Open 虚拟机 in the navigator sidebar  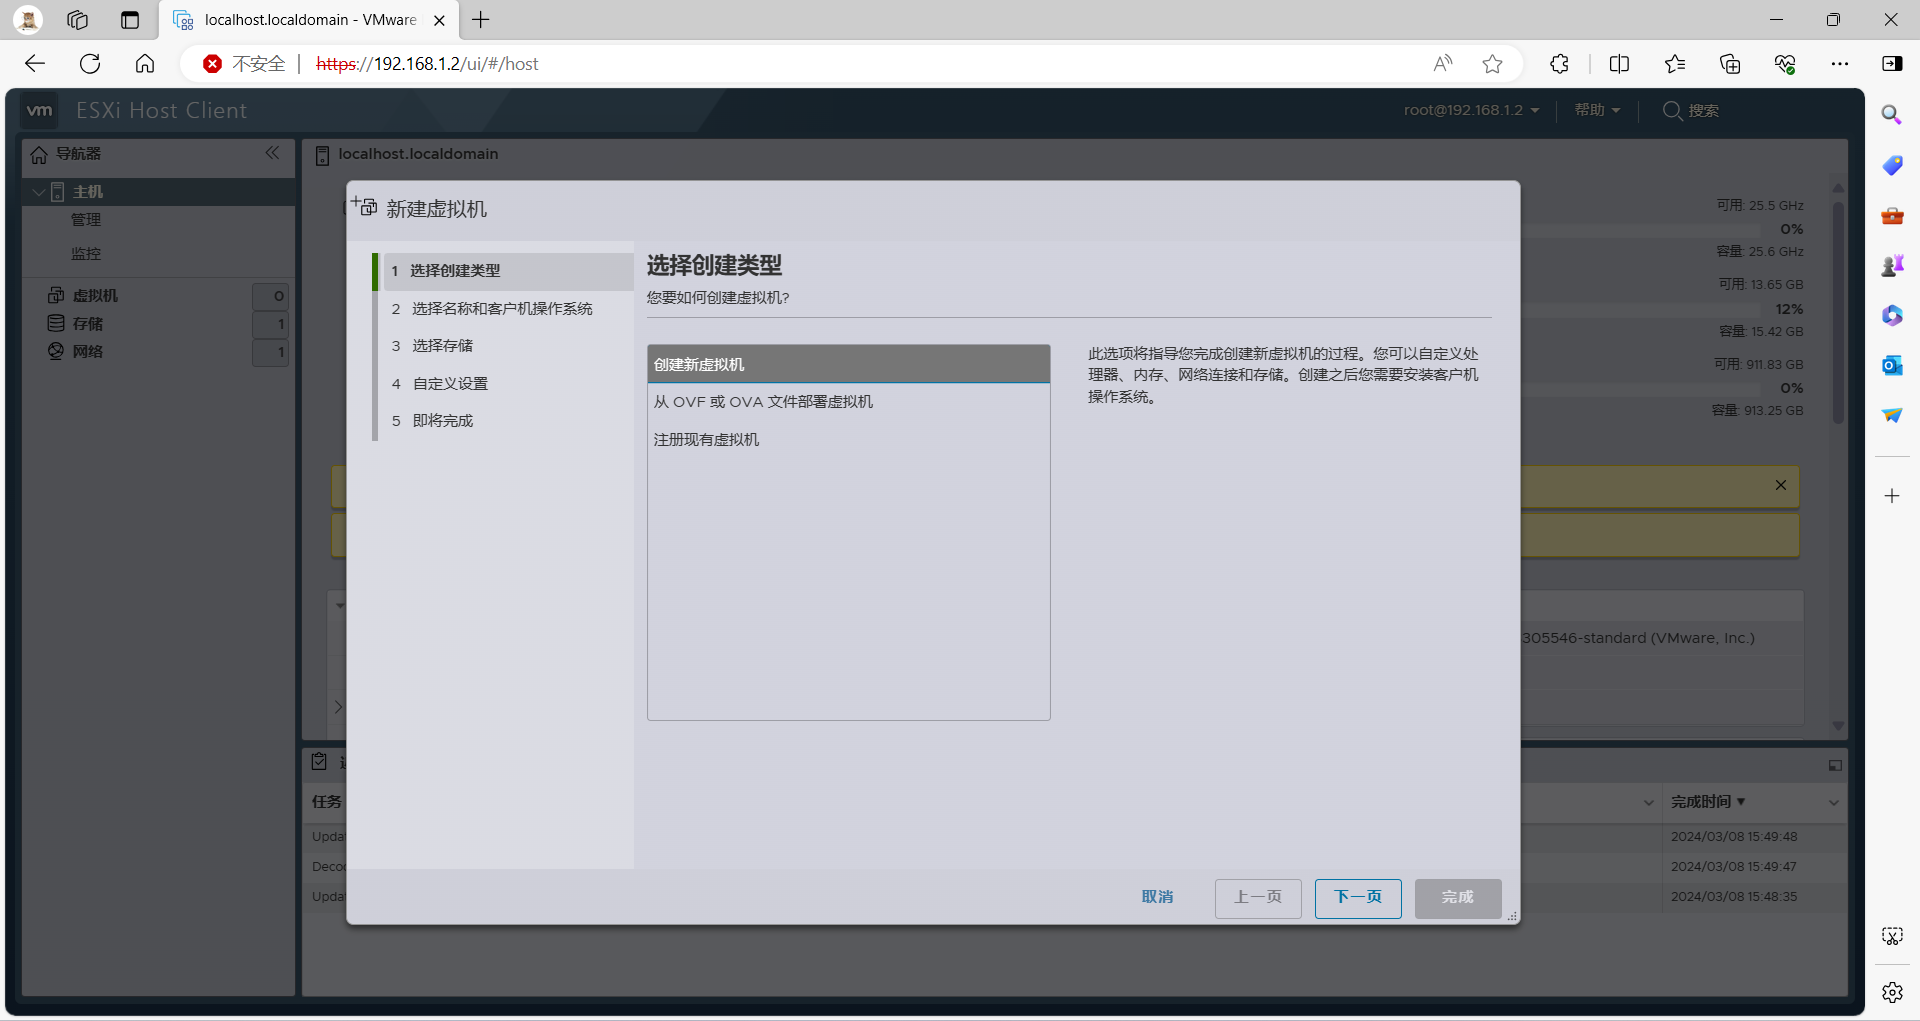point(94,295)
